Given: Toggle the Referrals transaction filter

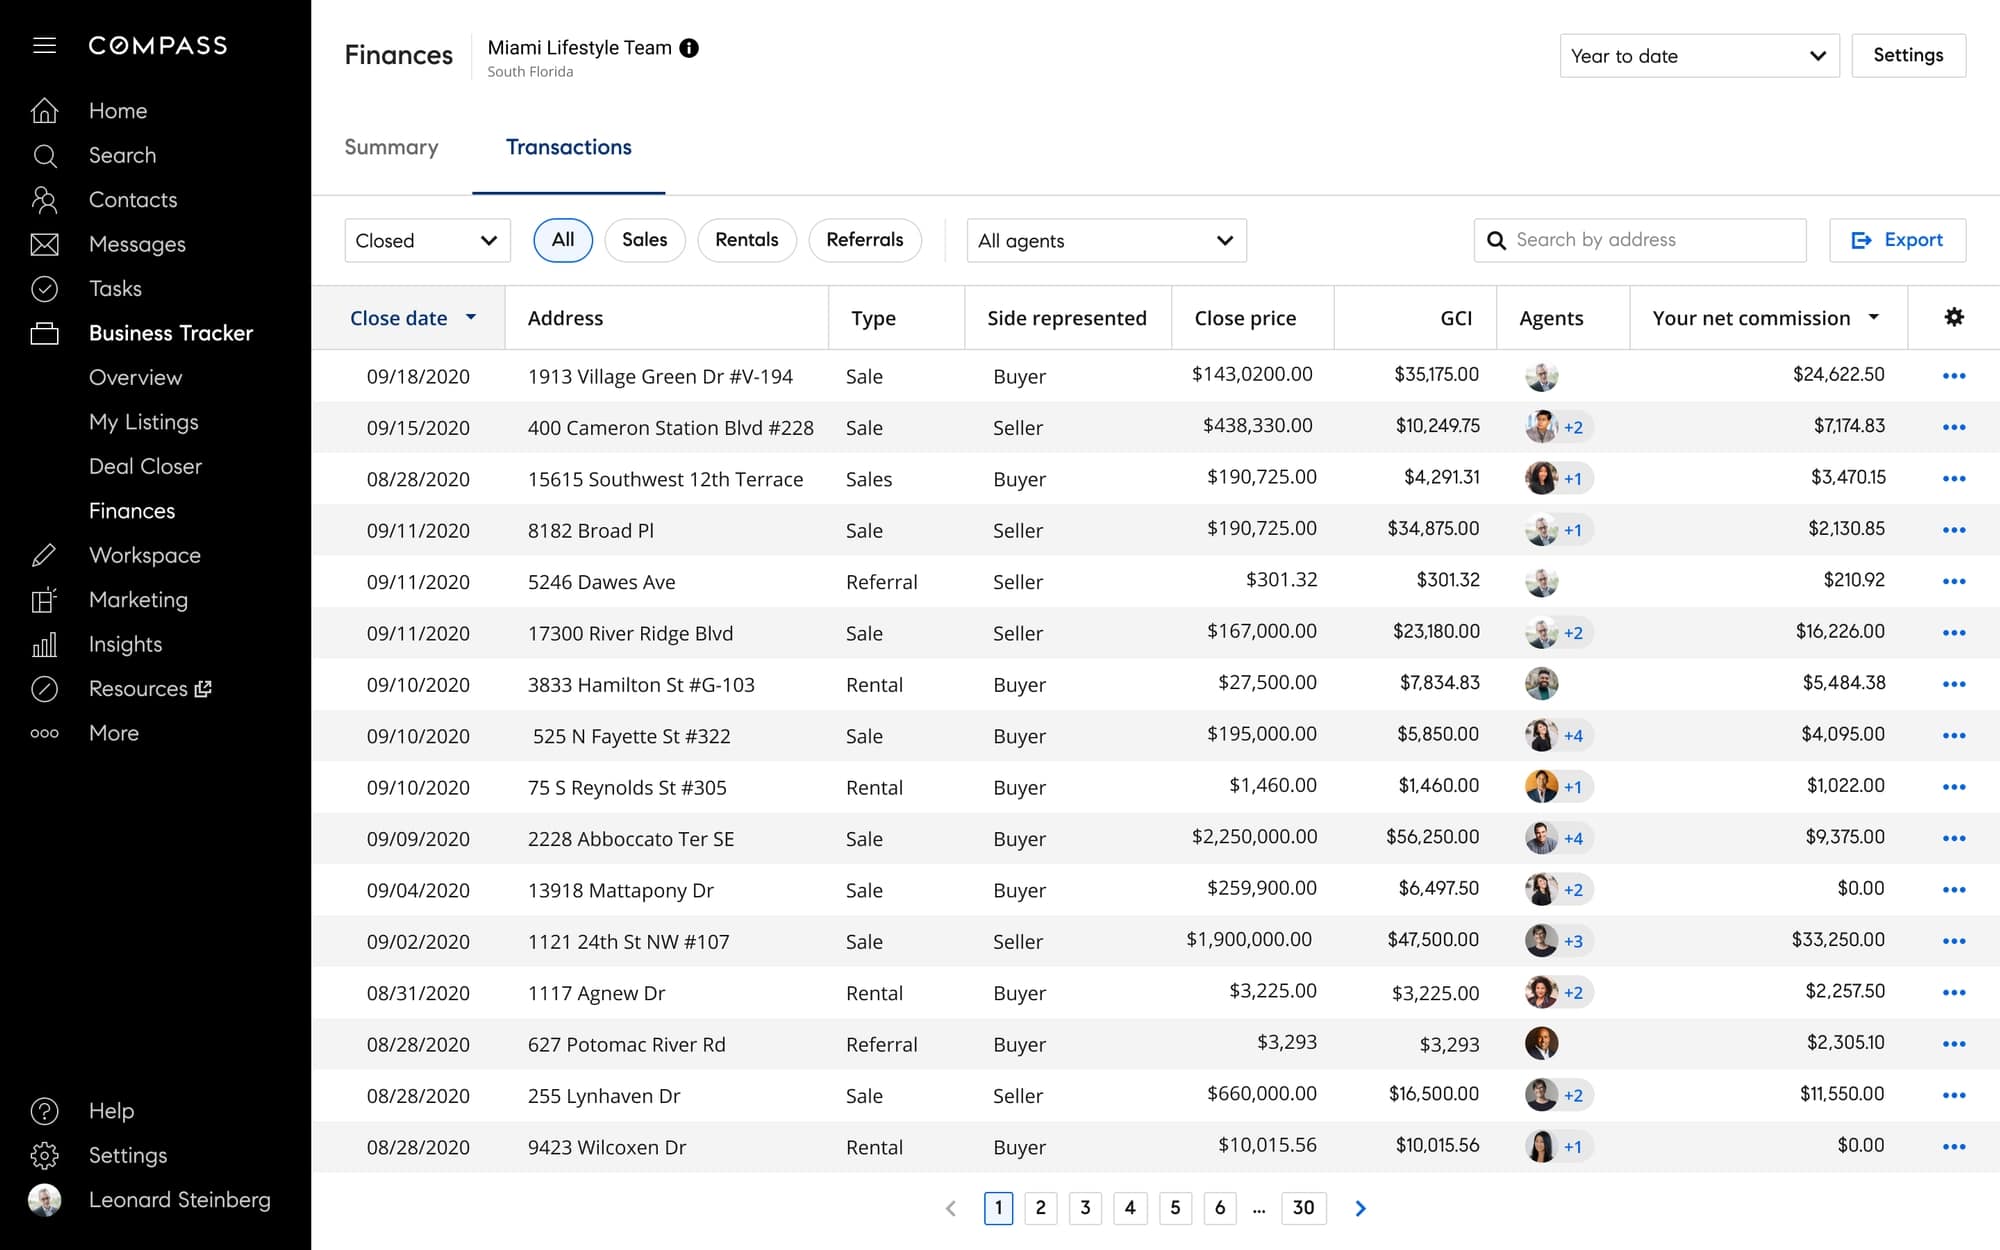Looking at the screenshot, I should [865, 240].
